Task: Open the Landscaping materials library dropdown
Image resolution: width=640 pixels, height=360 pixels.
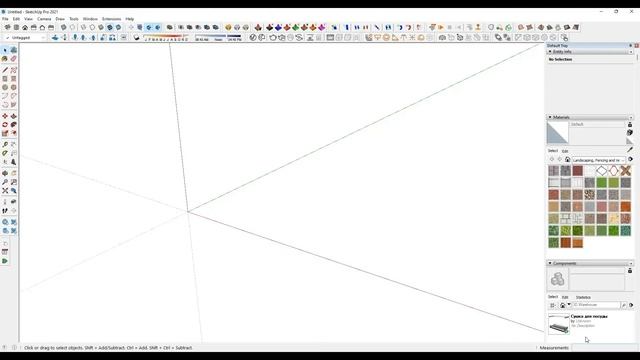Action: coord(598,160)
